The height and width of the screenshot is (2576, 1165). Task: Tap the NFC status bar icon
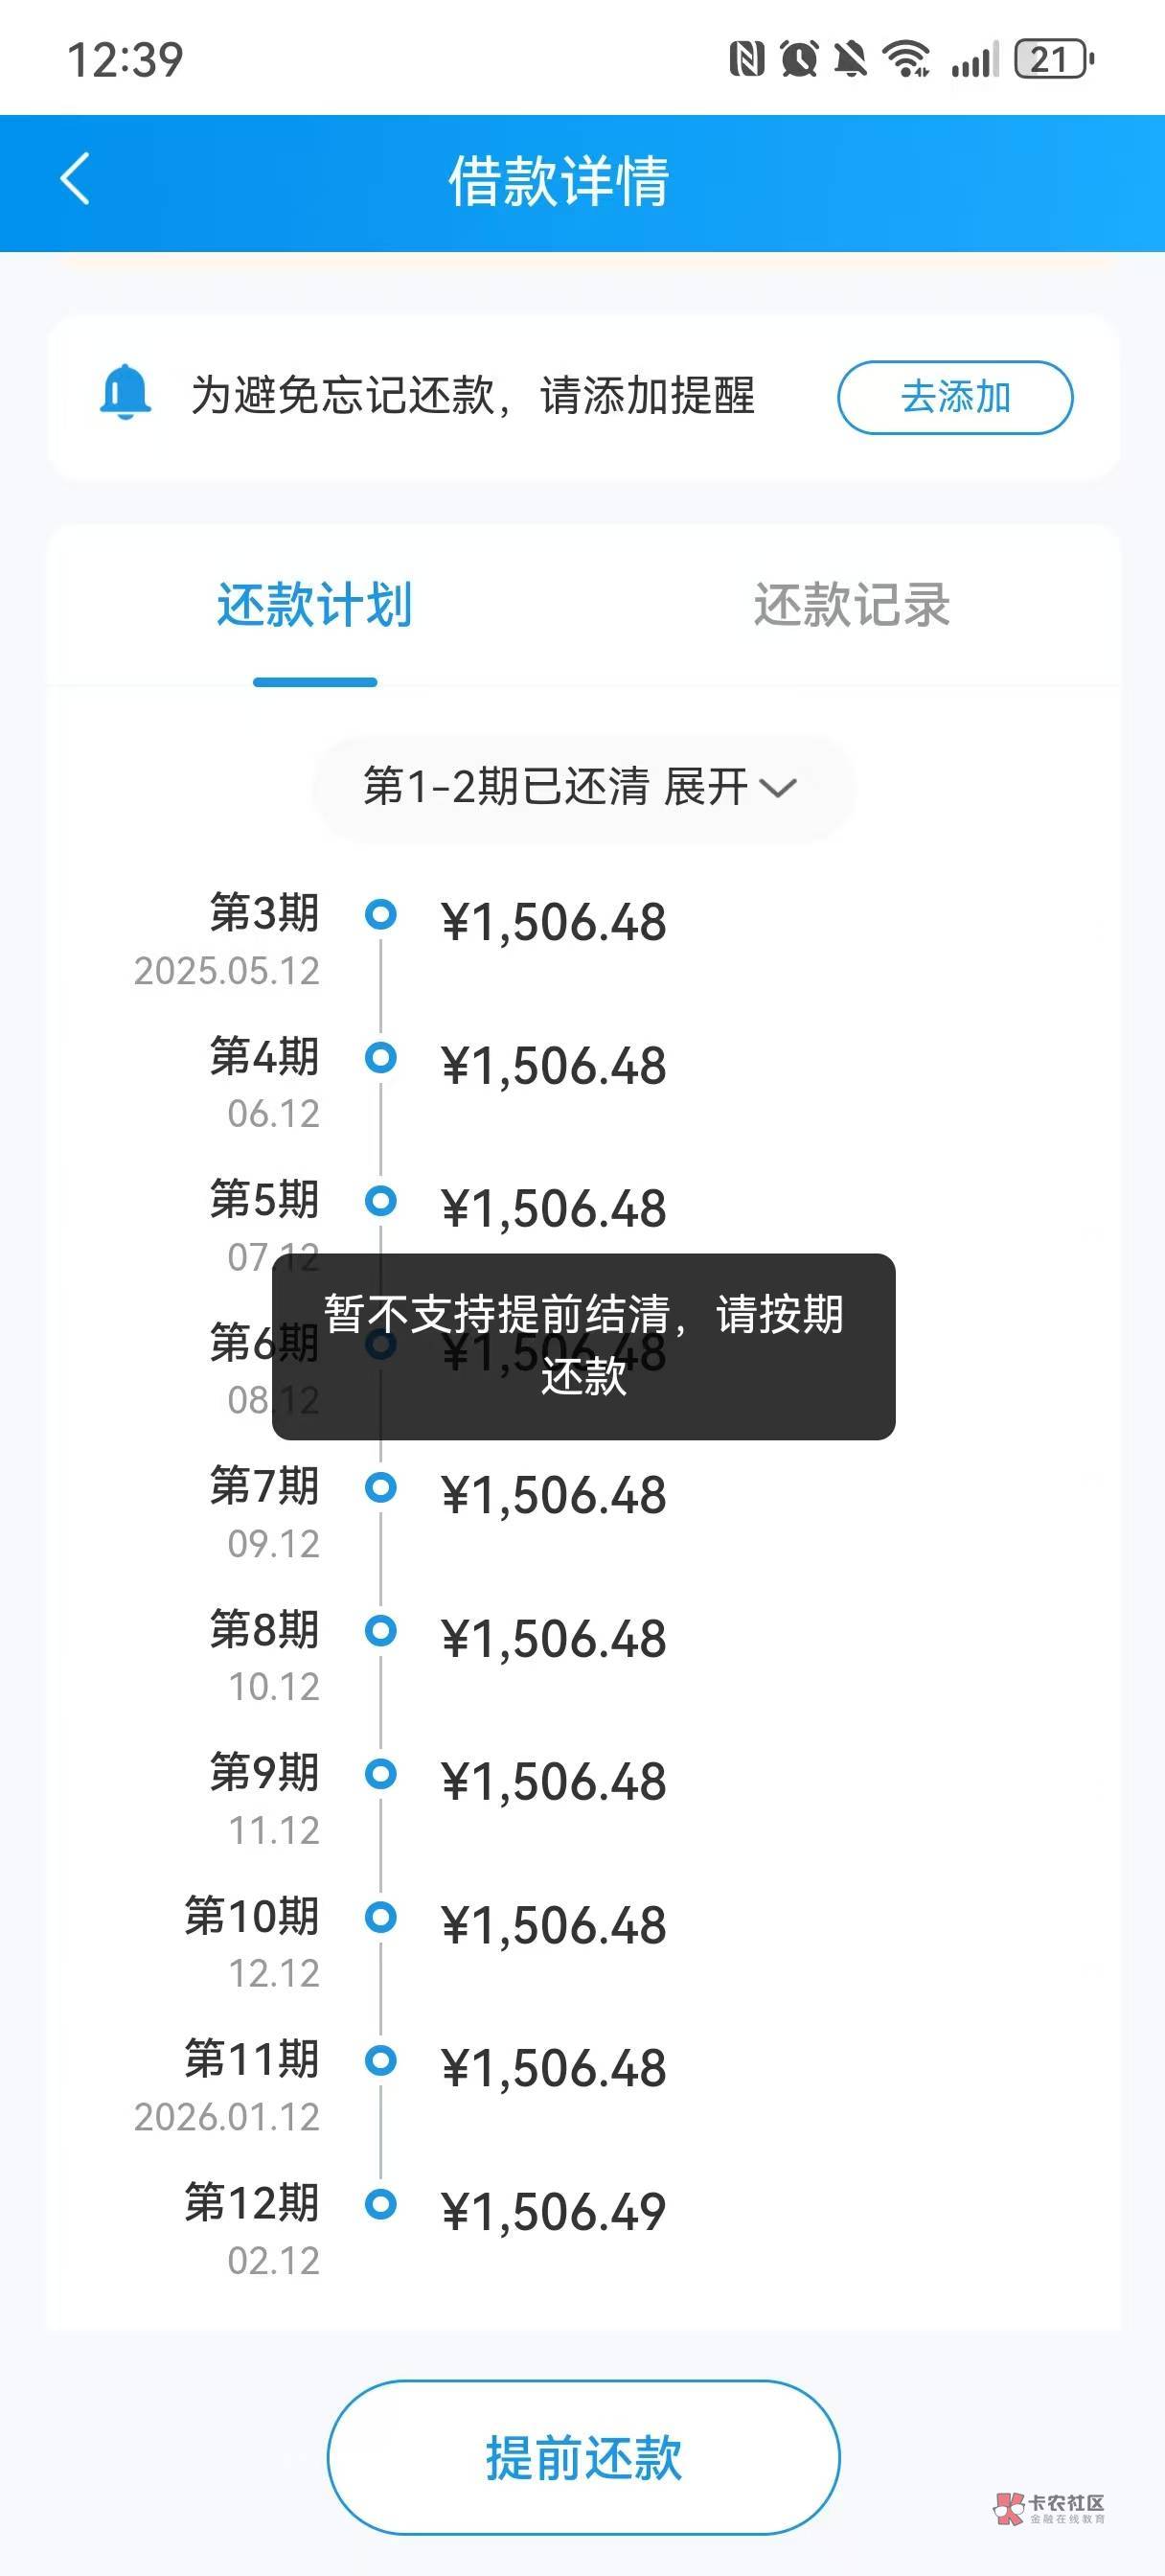[746, 59]
